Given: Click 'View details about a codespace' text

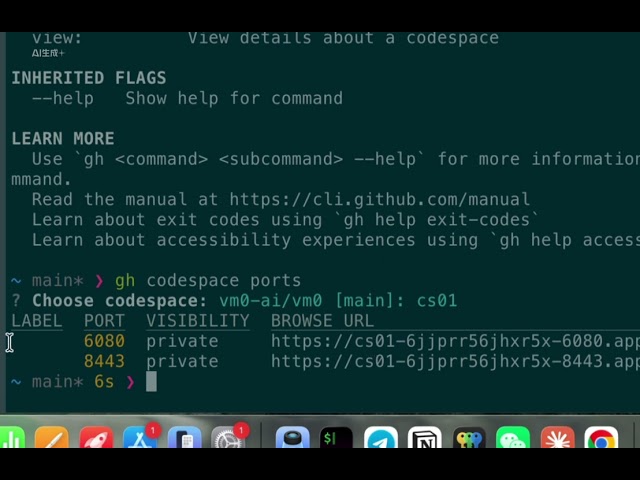Looking at the screenshot, I should [343, 38].
